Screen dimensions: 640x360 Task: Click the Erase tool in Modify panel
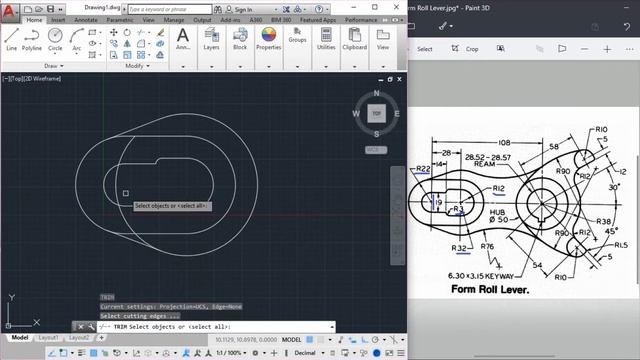[x=160, y=32]
